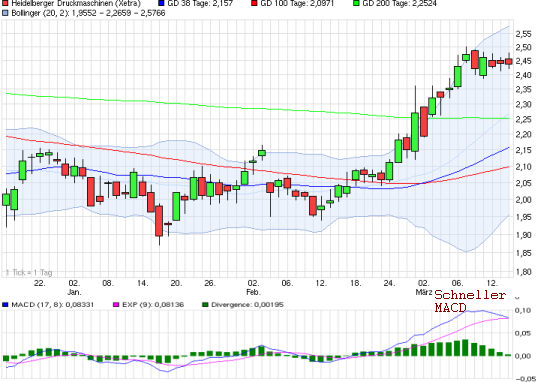Viewport: 541px width, 382px height.
Task: Click the light-blue Bollinger legend swatch
Action: click(5, 13)
